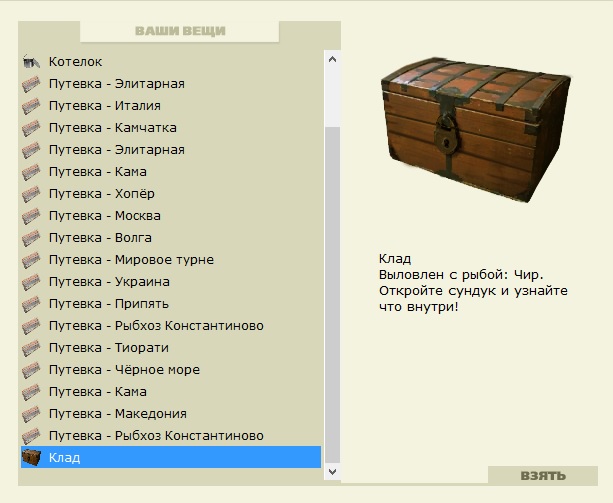Click the chest icon in the Клад row

[x=31, y=457]
